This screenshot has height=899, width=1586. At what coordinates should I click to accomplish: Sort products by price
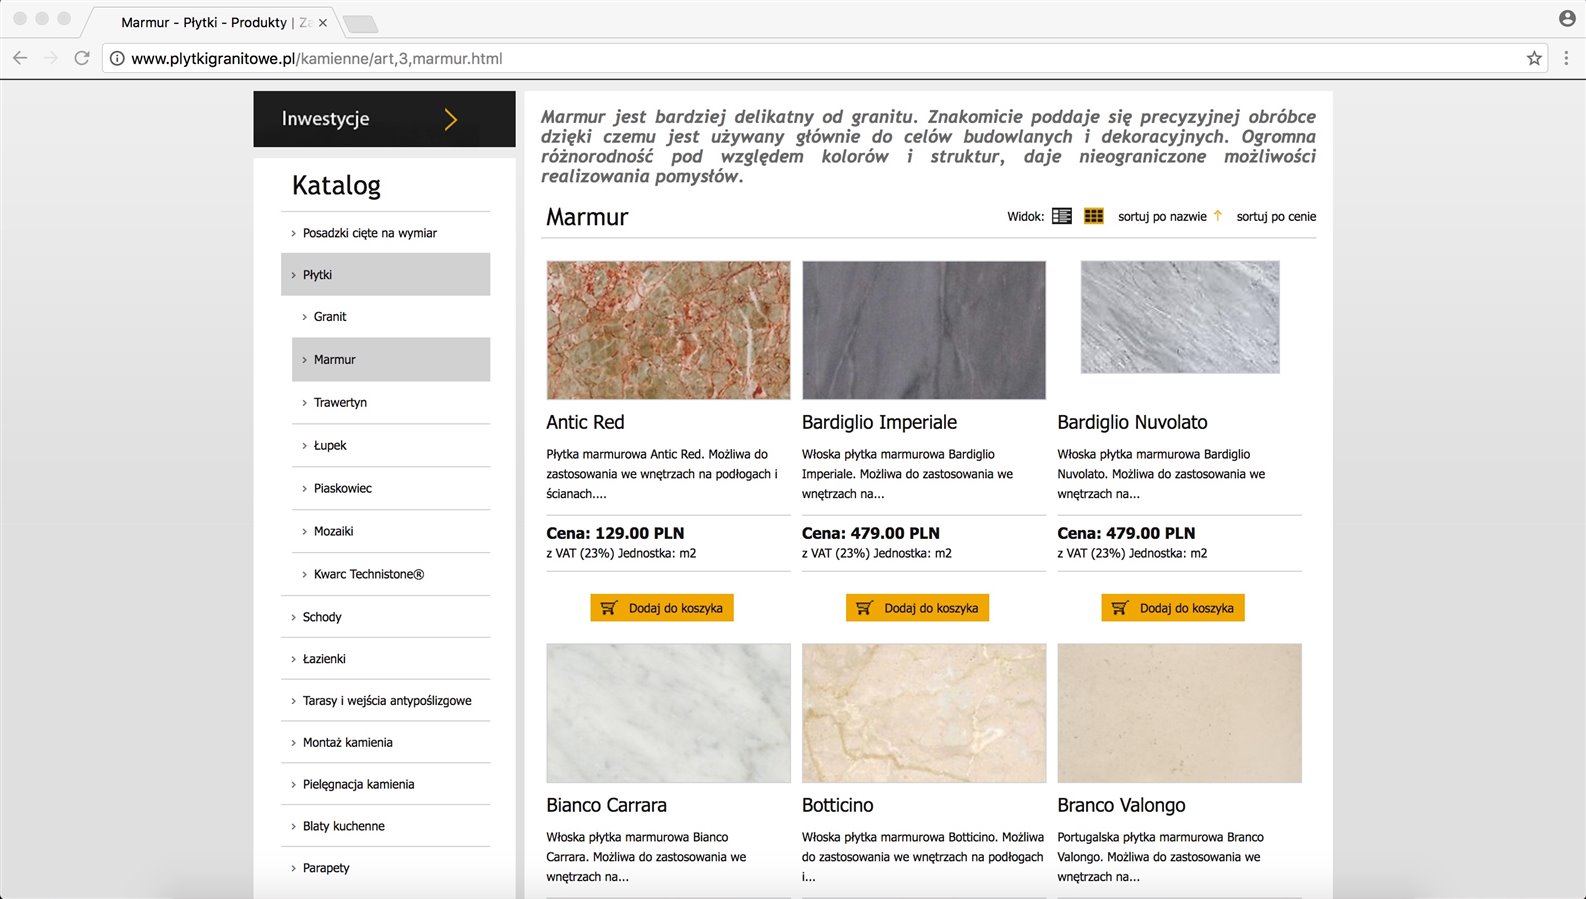coord(1276,217)
